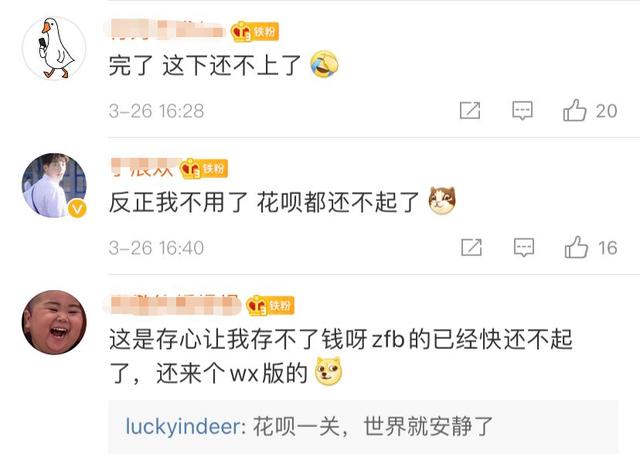Tap the 铁粉 badge on first commenter
The image size is (640, 465).
pos(255,31)
